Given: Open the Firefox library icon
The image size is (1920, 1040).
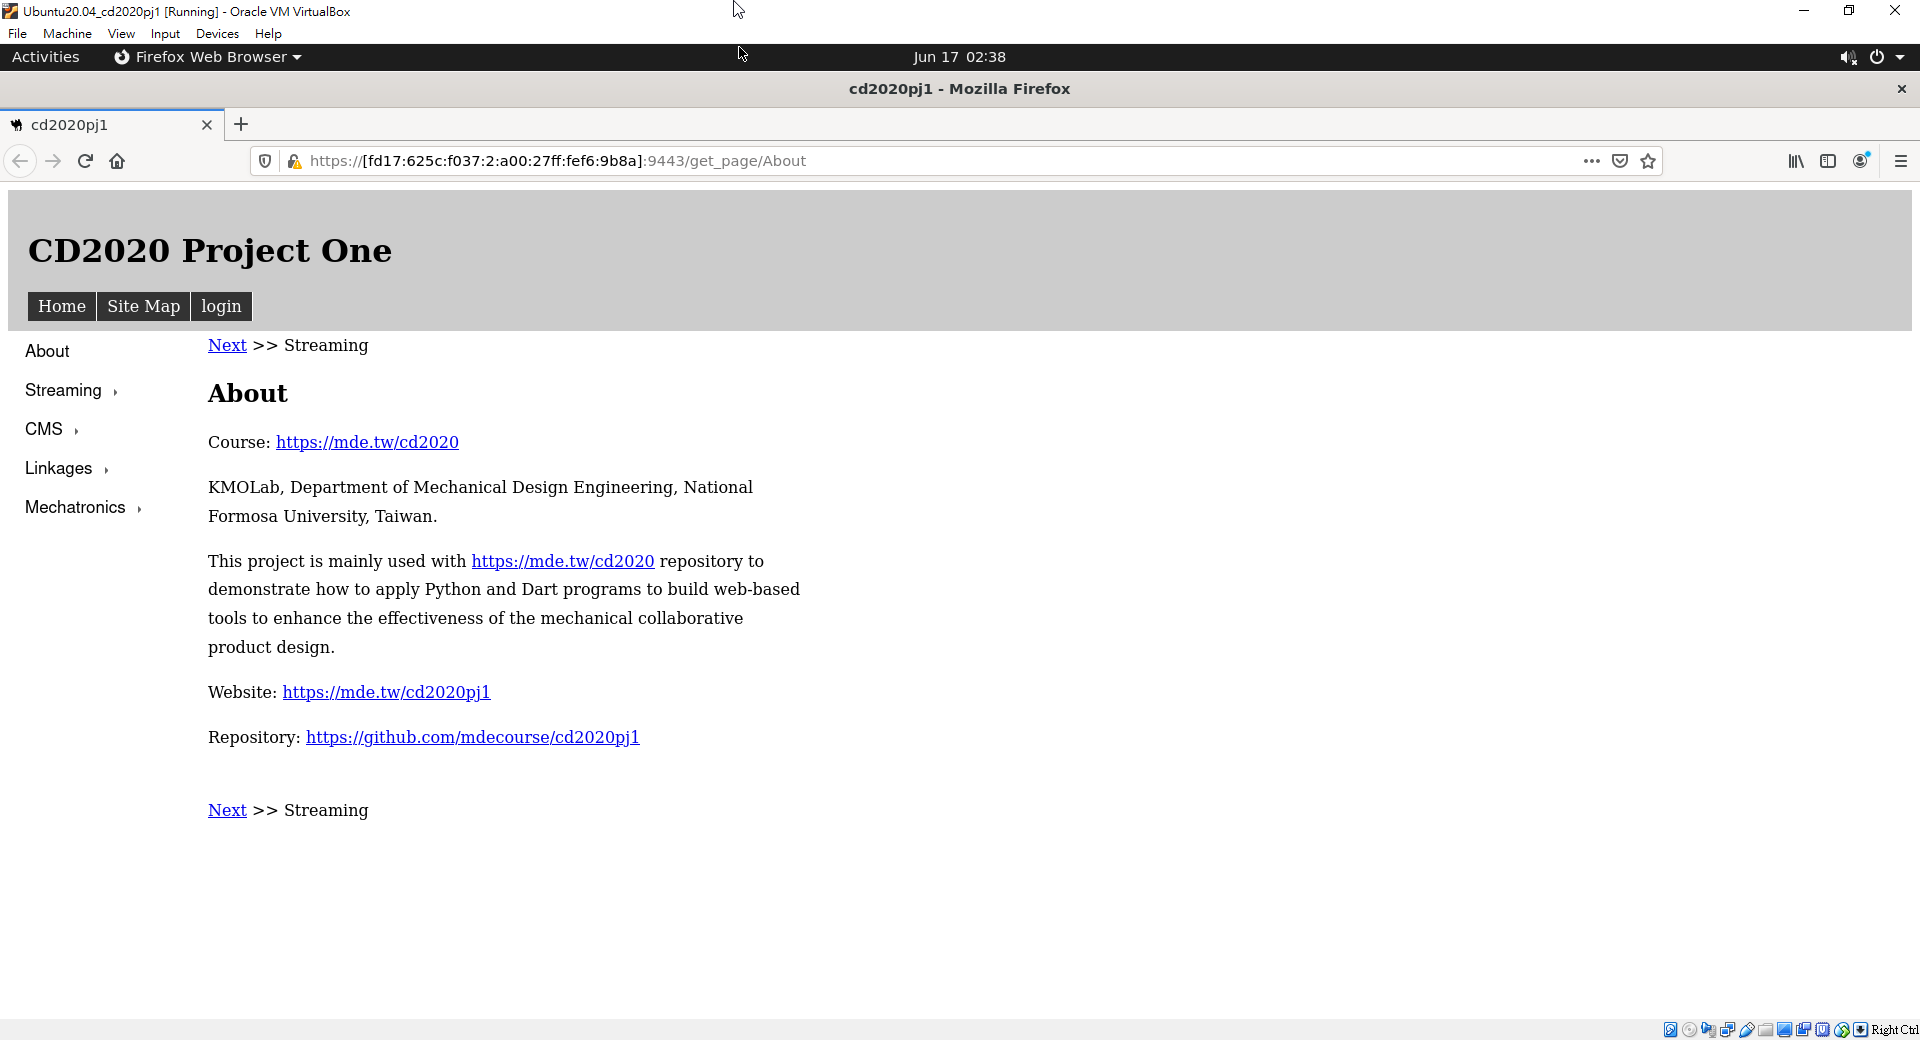Looking at the screenshot, I should pyautogui.click(x=1796, y=161).
